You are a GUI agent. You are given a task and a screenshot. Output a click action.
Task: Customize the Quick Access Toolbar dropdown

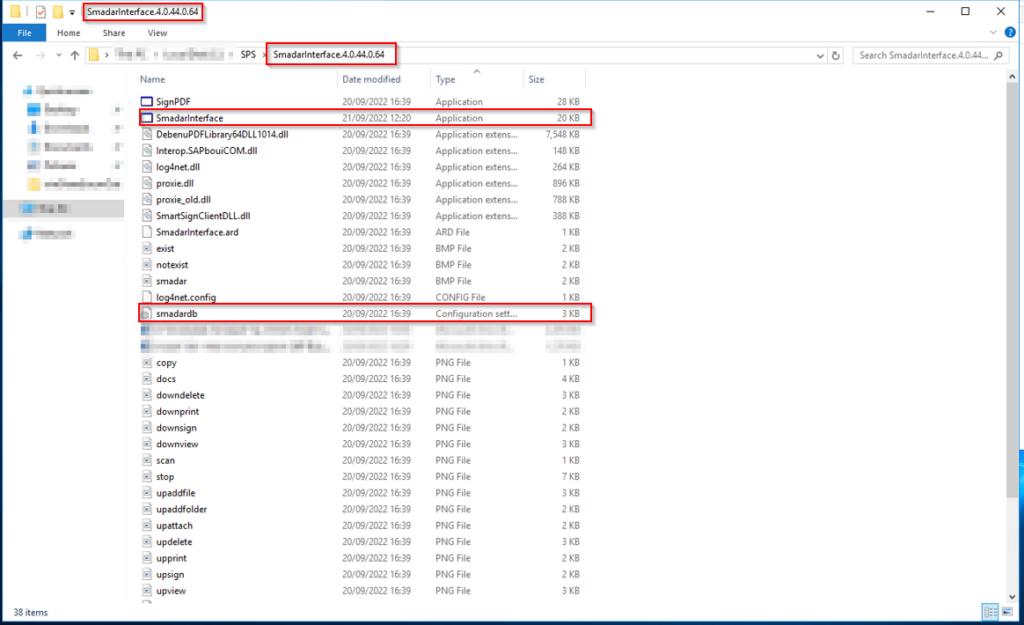pos(73,13)
